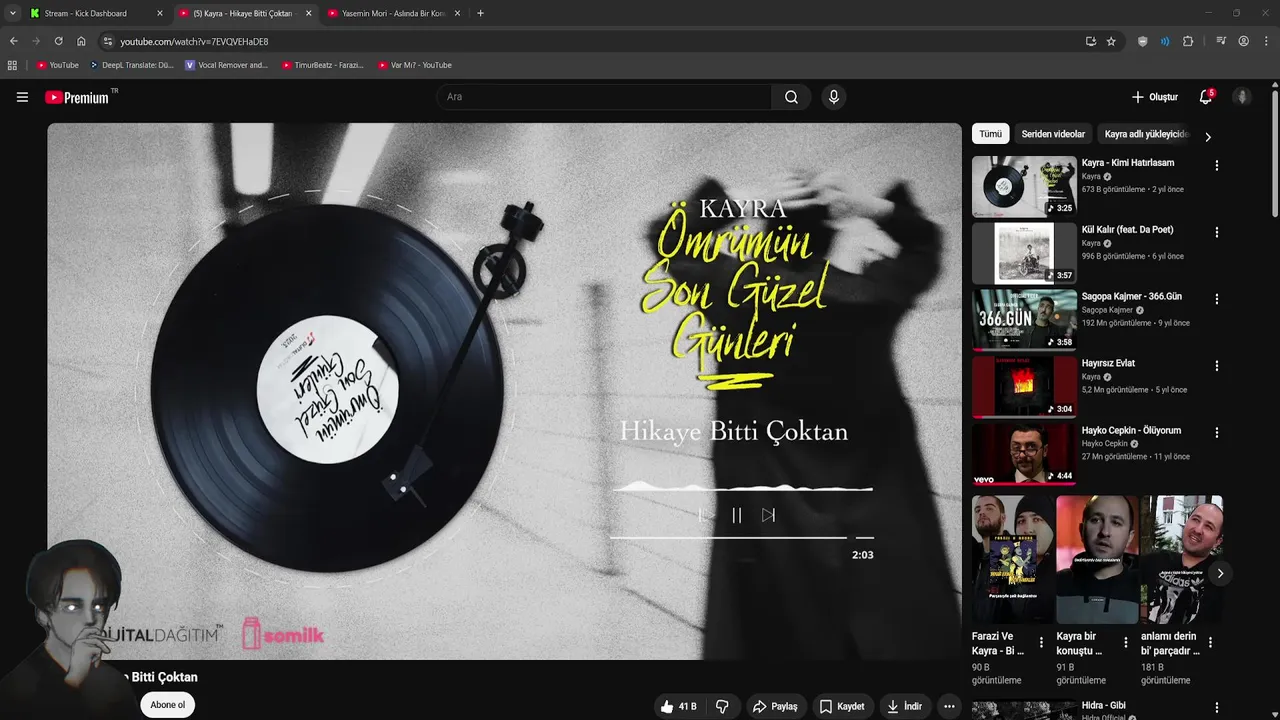Open more actions ellipsis below video
Screen dimensions: 1280x720
click(949, 706)
